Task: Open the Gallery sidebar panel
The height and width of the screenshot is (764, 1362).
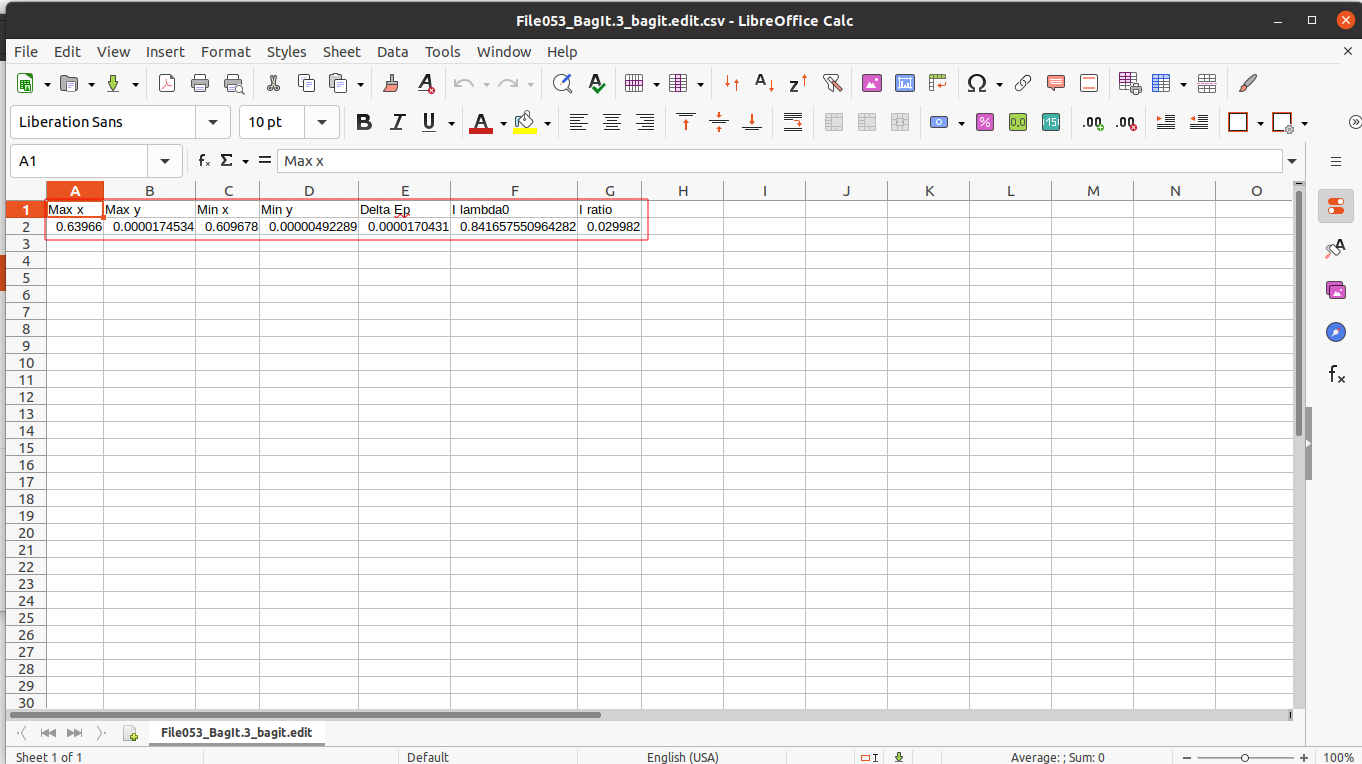Action: point(1336,290)
